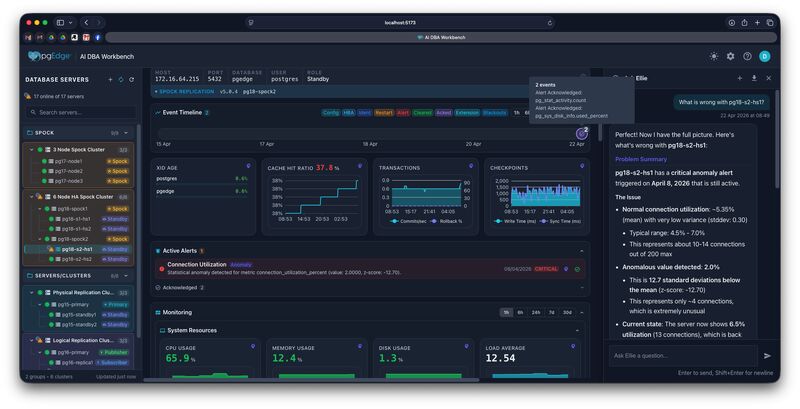This screenshot has width=800, height=409.
Task: Toggle the Cleared event filter chip
Action: click(422, 113)
